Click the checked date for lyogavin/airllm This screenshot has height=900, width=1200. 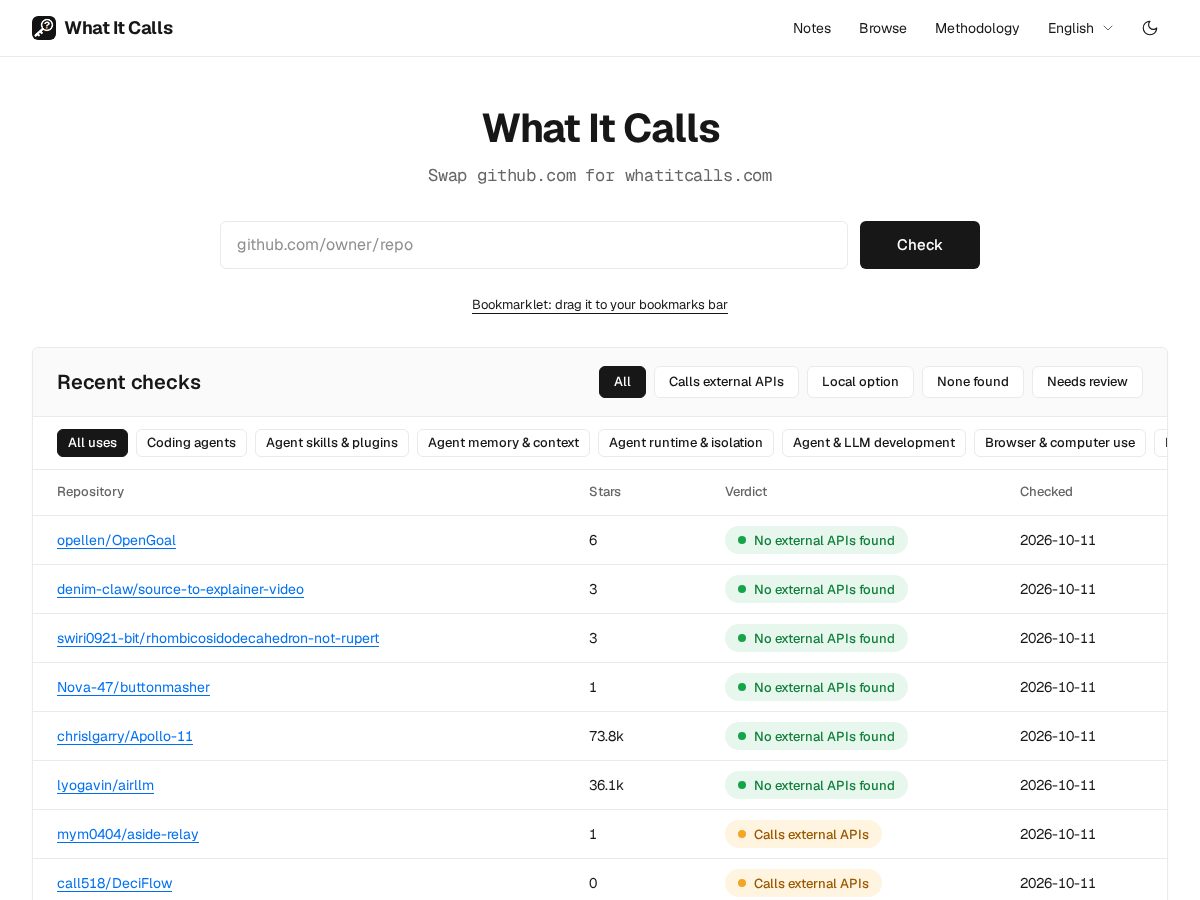click(1058, 785)
